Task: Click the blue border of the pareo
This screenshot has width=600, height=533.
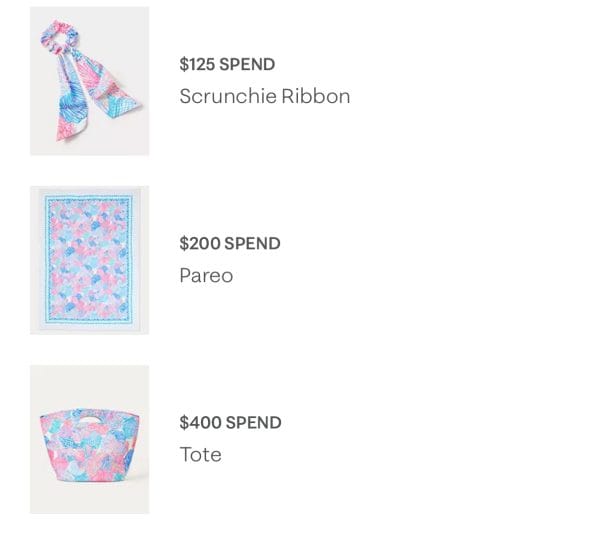Action: [47, 259]
